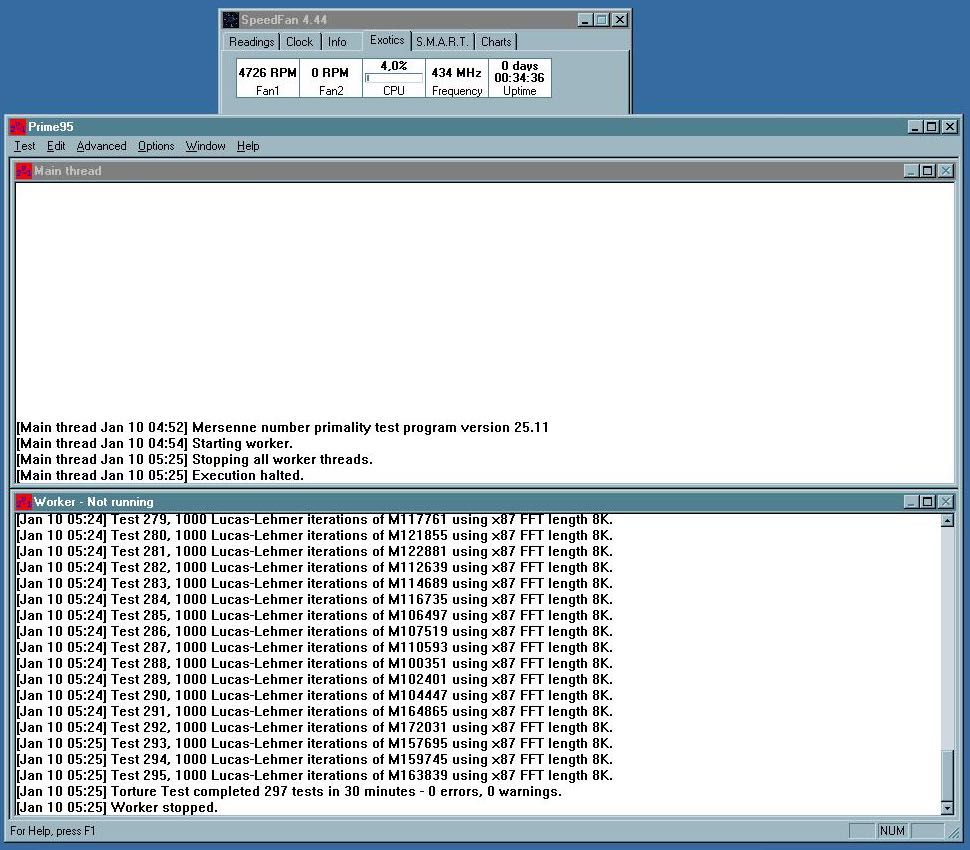Click the Fan2 0 RPM reading
The height and width of the screenshot is (850, 970).
click(331, 78)
